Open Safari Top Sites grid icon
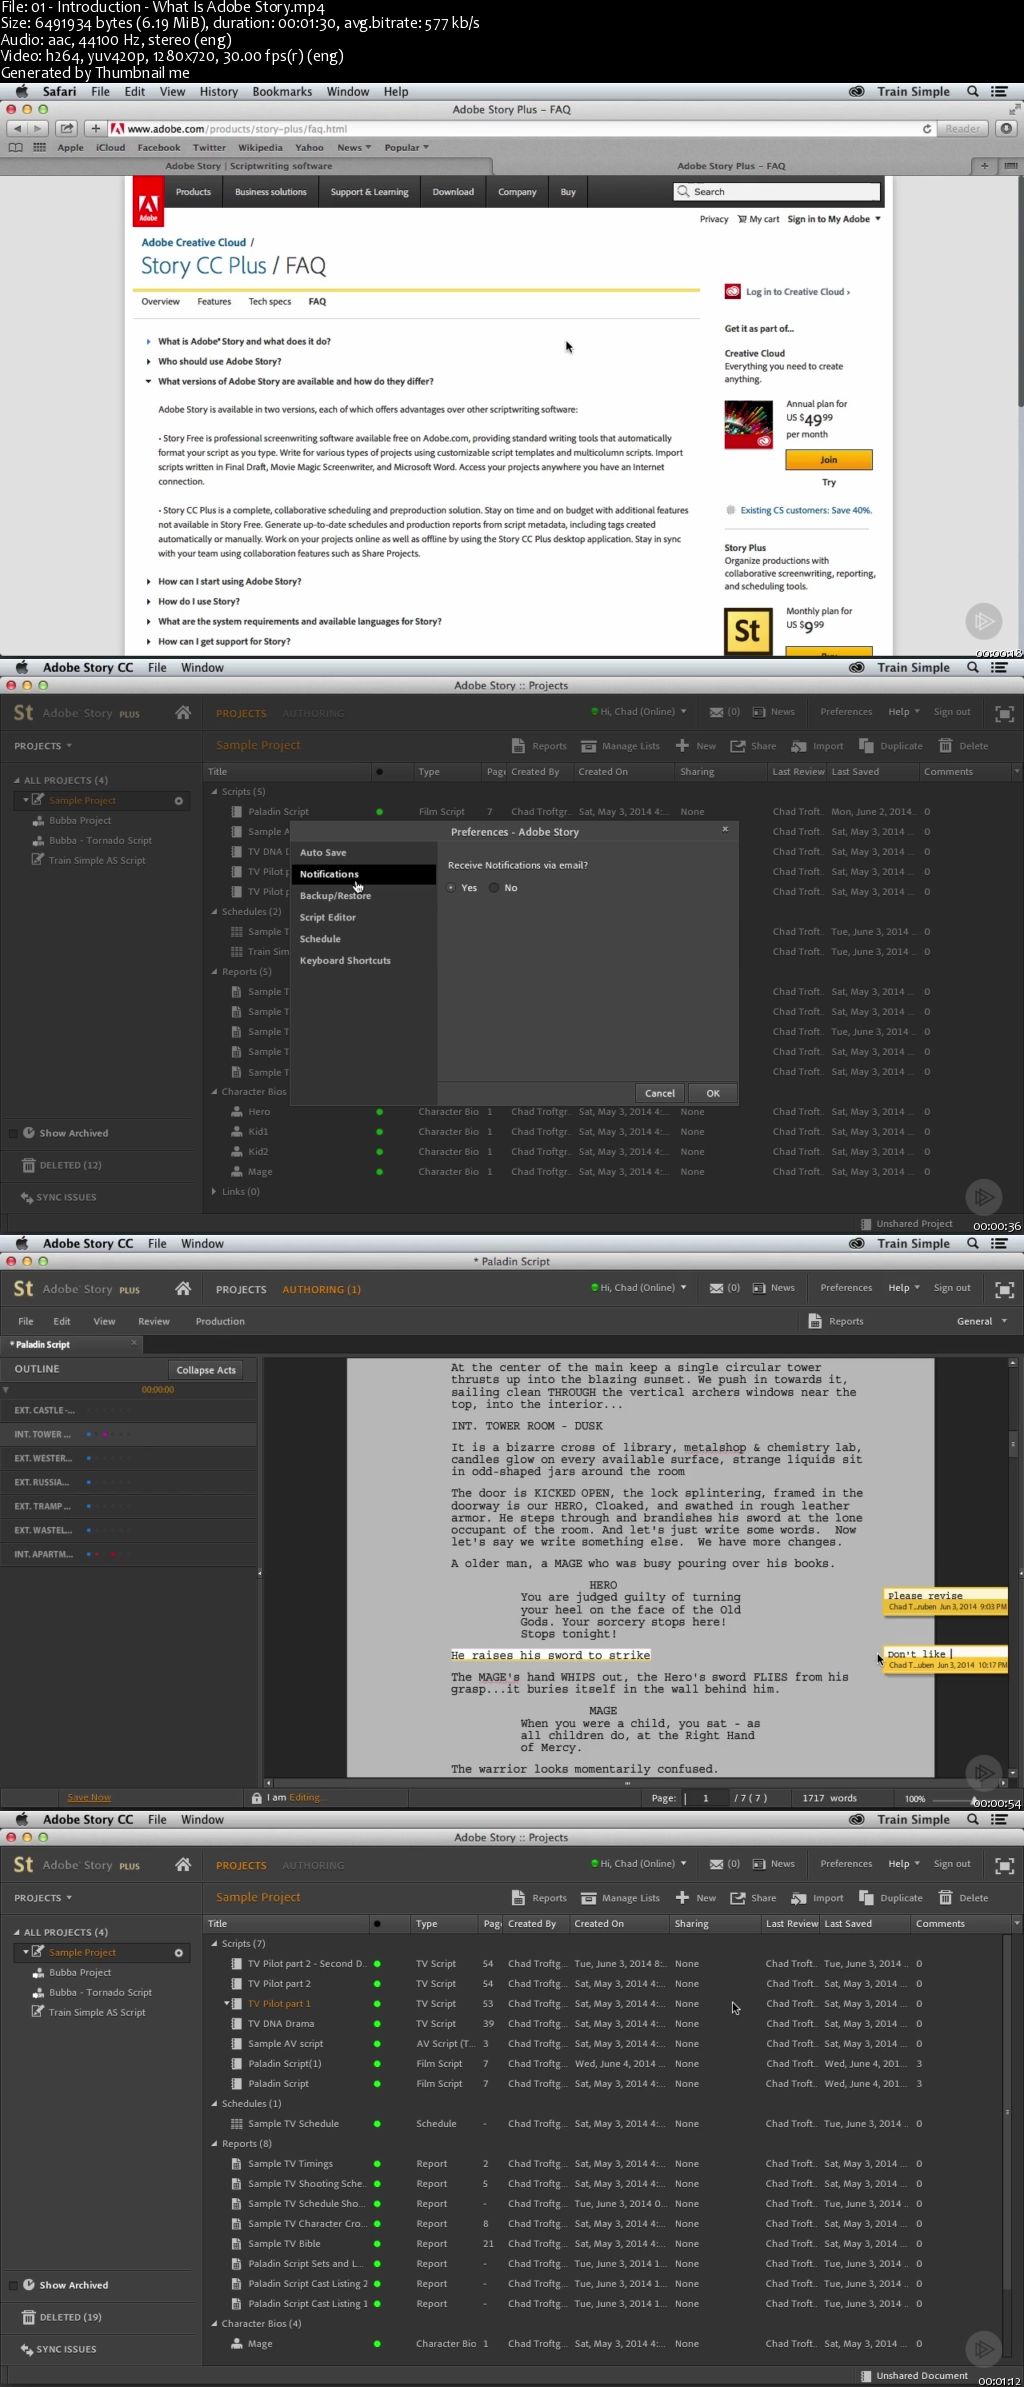Screen dimensions: 1024x2387 coord(40,148)
